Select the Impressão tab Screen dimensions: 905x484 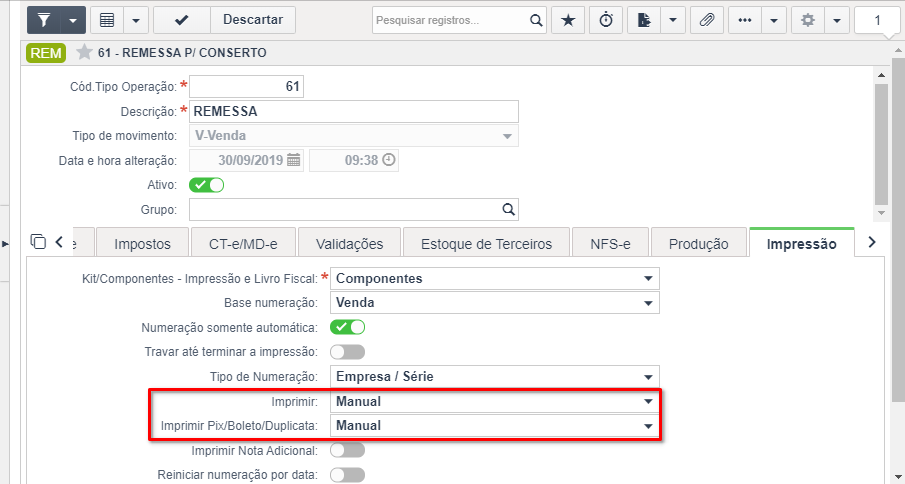(x=801, y=243)
